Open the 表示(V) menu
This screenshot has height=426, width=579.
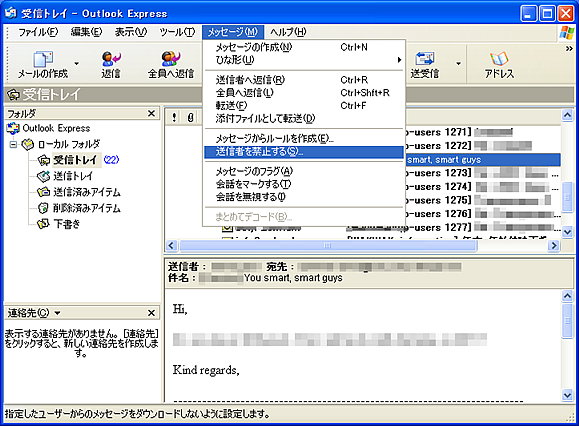130,32
